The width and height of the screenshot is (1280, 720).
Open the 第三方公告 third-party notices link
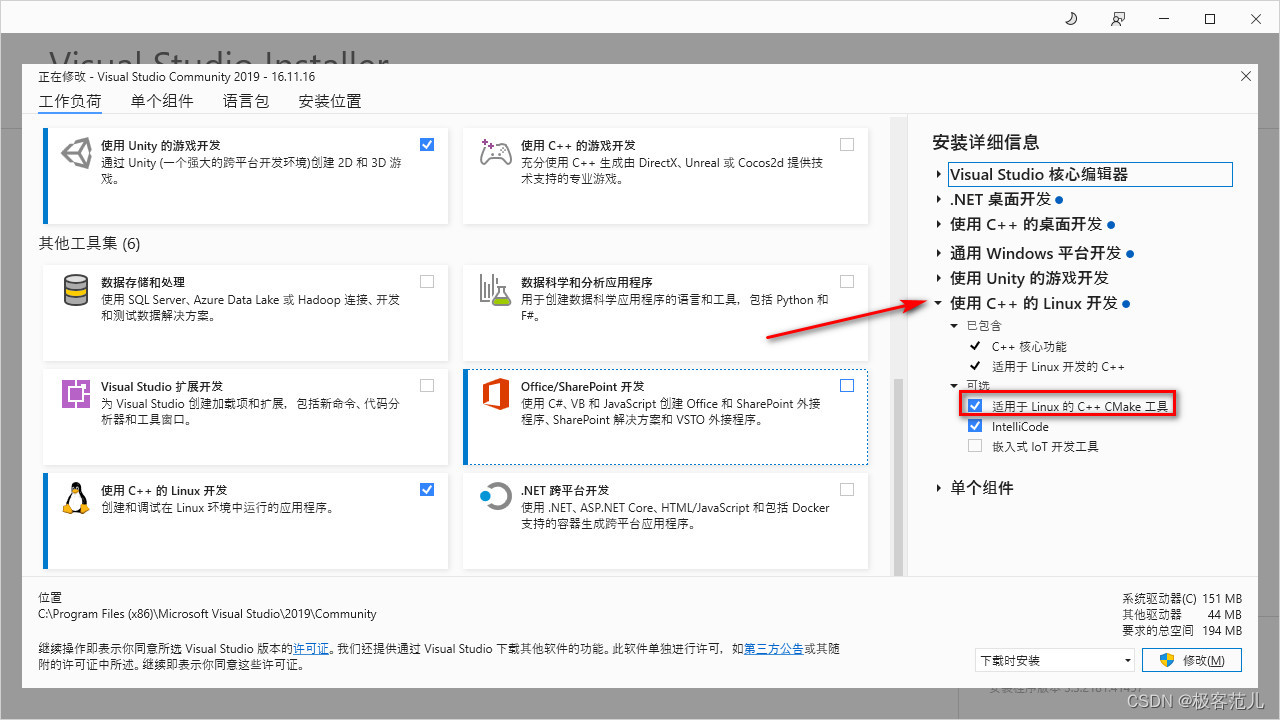pos(774,649)
